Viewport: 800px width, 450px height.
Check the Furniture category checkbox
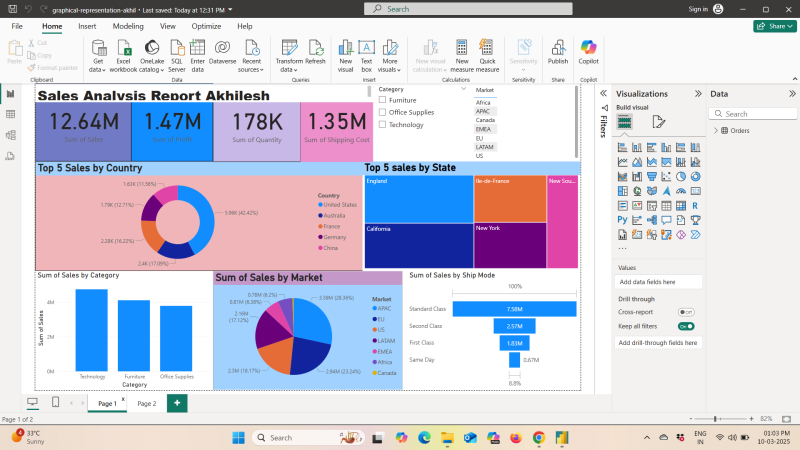(382, 100)
